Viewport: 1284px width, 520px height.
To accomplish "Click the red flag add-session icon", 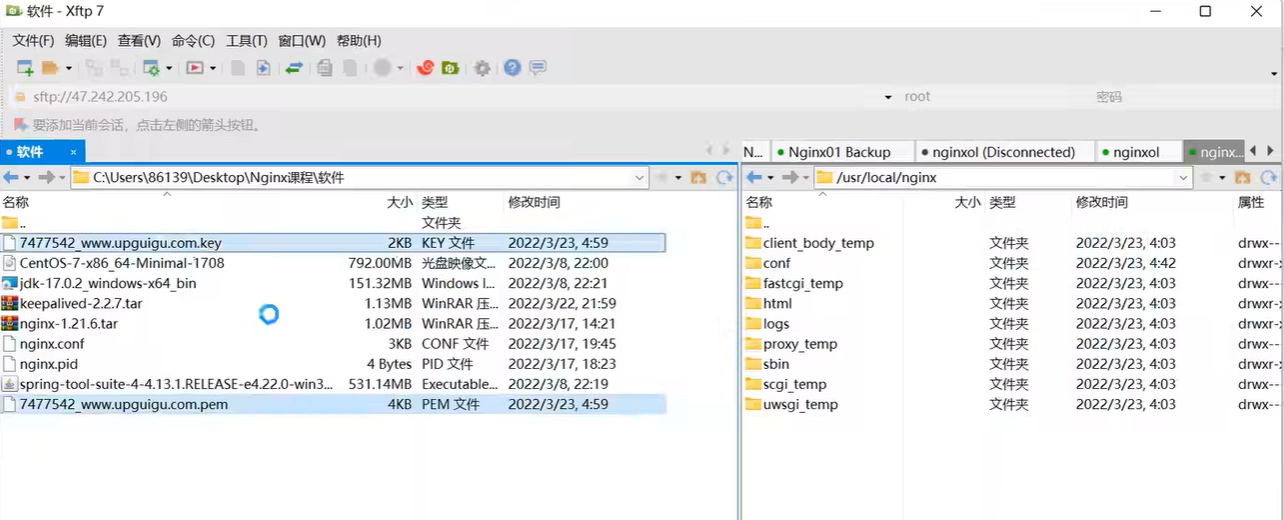I will (x=20, y=125).
